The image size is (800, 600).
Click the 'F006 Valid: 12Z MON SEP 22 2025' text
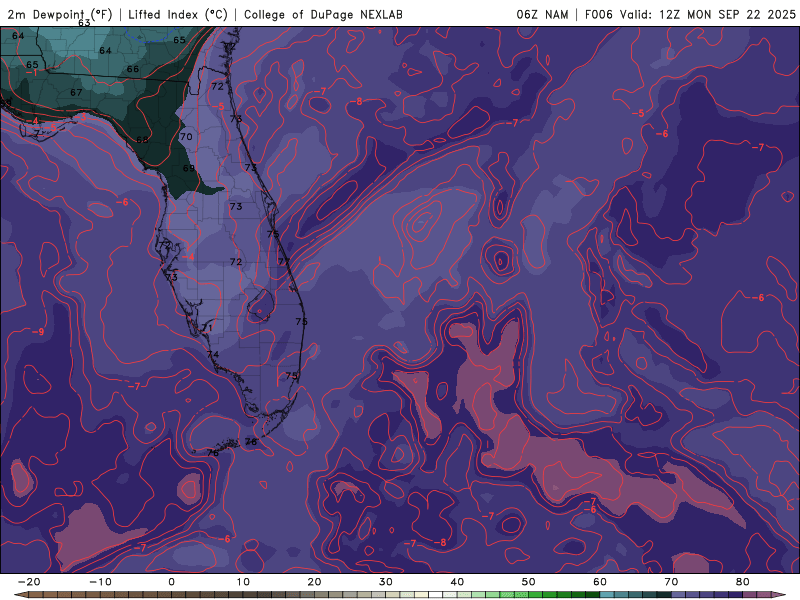pos(690,14)
